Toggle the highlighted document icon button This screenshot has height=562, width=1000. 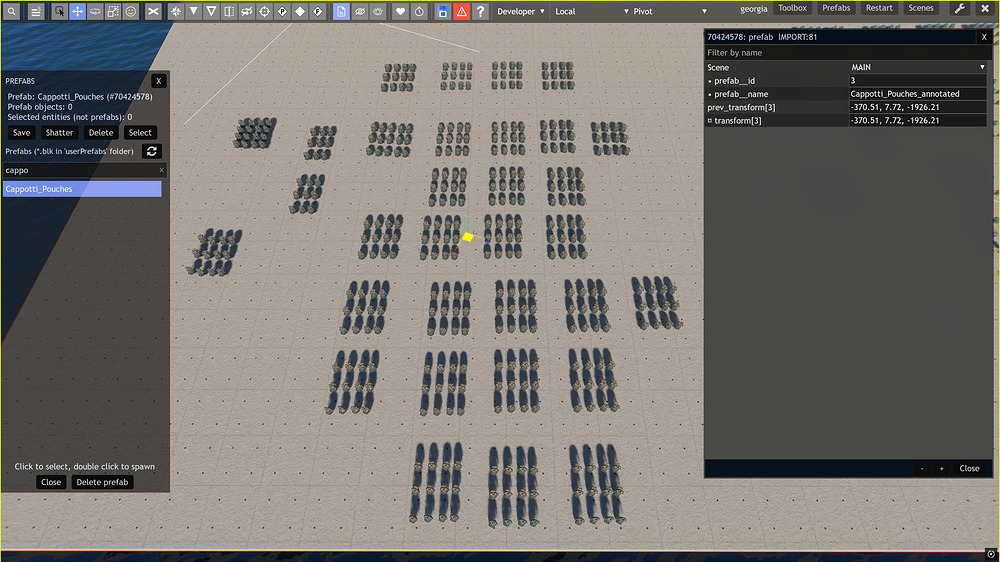341,11
